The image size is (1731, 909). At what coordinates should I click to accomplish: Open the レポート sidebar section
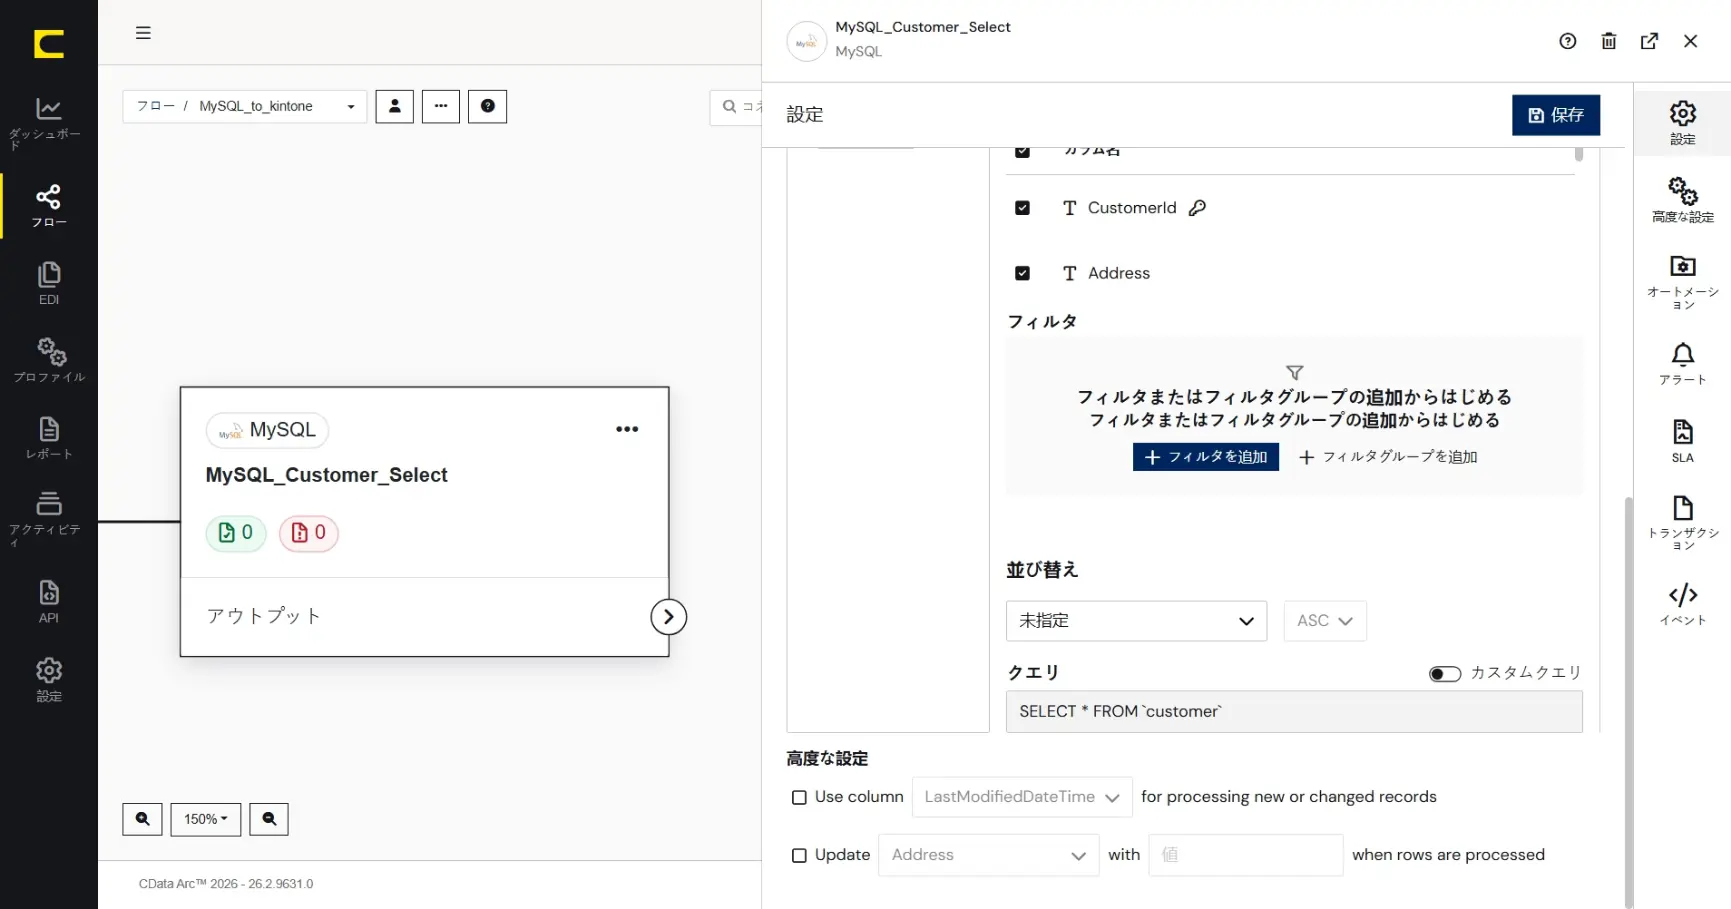pos(48,439)
